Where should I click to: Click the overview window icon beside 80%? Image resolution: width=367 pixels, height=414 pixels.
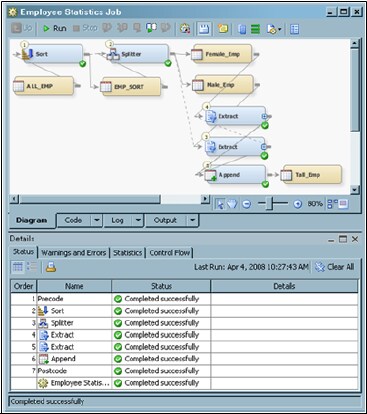pyautogui.click(x=343, y=204)
